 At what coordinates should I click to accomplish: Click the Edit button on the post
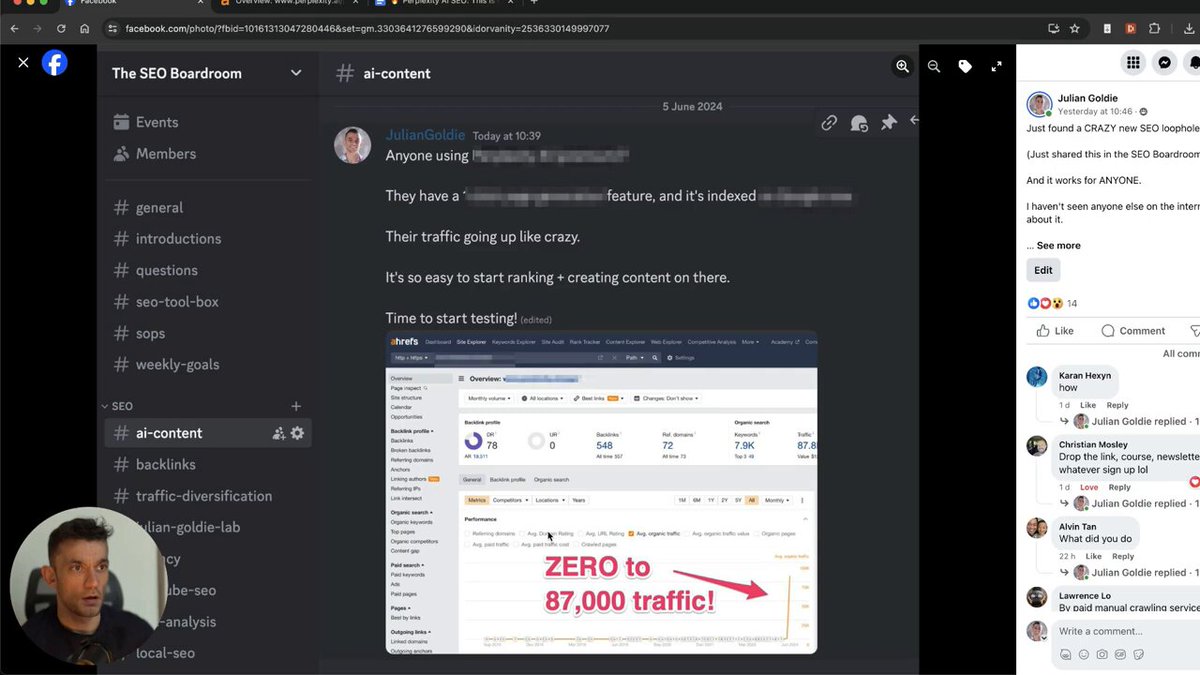(1043, 270)
